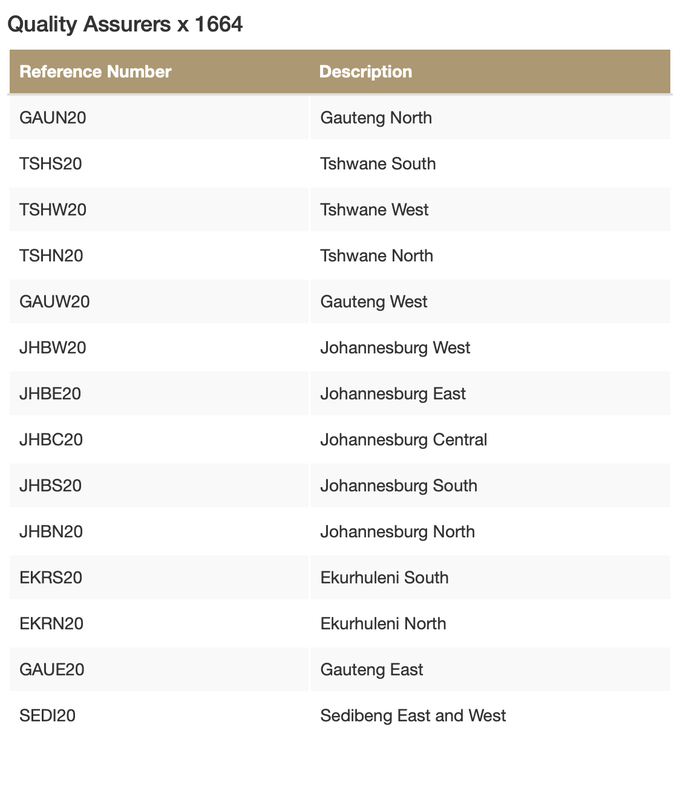Select reference number JHBN20
This screenshot has width=680, height=800.
pos(51,532)
